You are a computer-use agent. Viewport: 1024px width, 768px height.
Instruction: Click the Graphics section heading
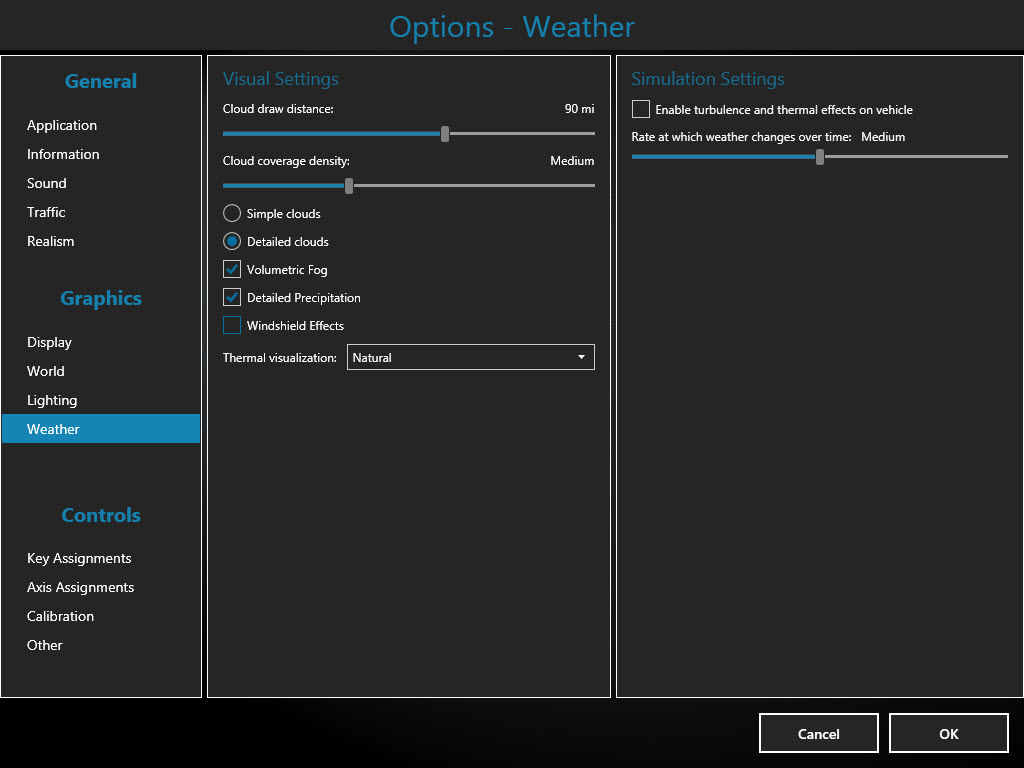[x=101, y=298]
